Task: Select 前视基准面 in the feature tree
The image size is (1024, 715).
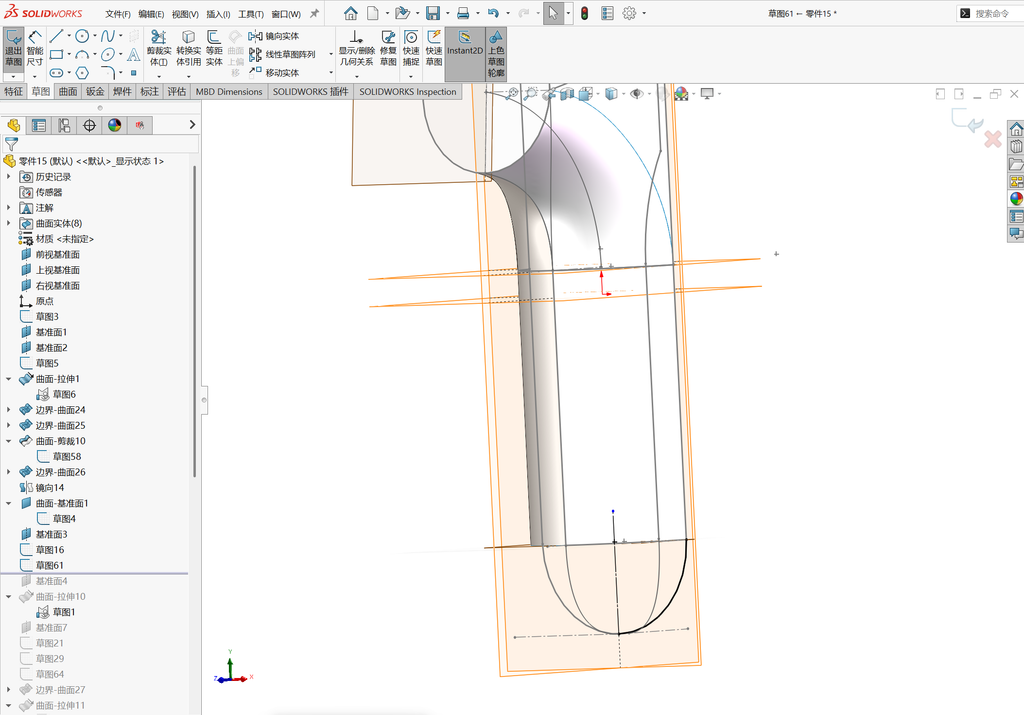Action: [57, 255]
